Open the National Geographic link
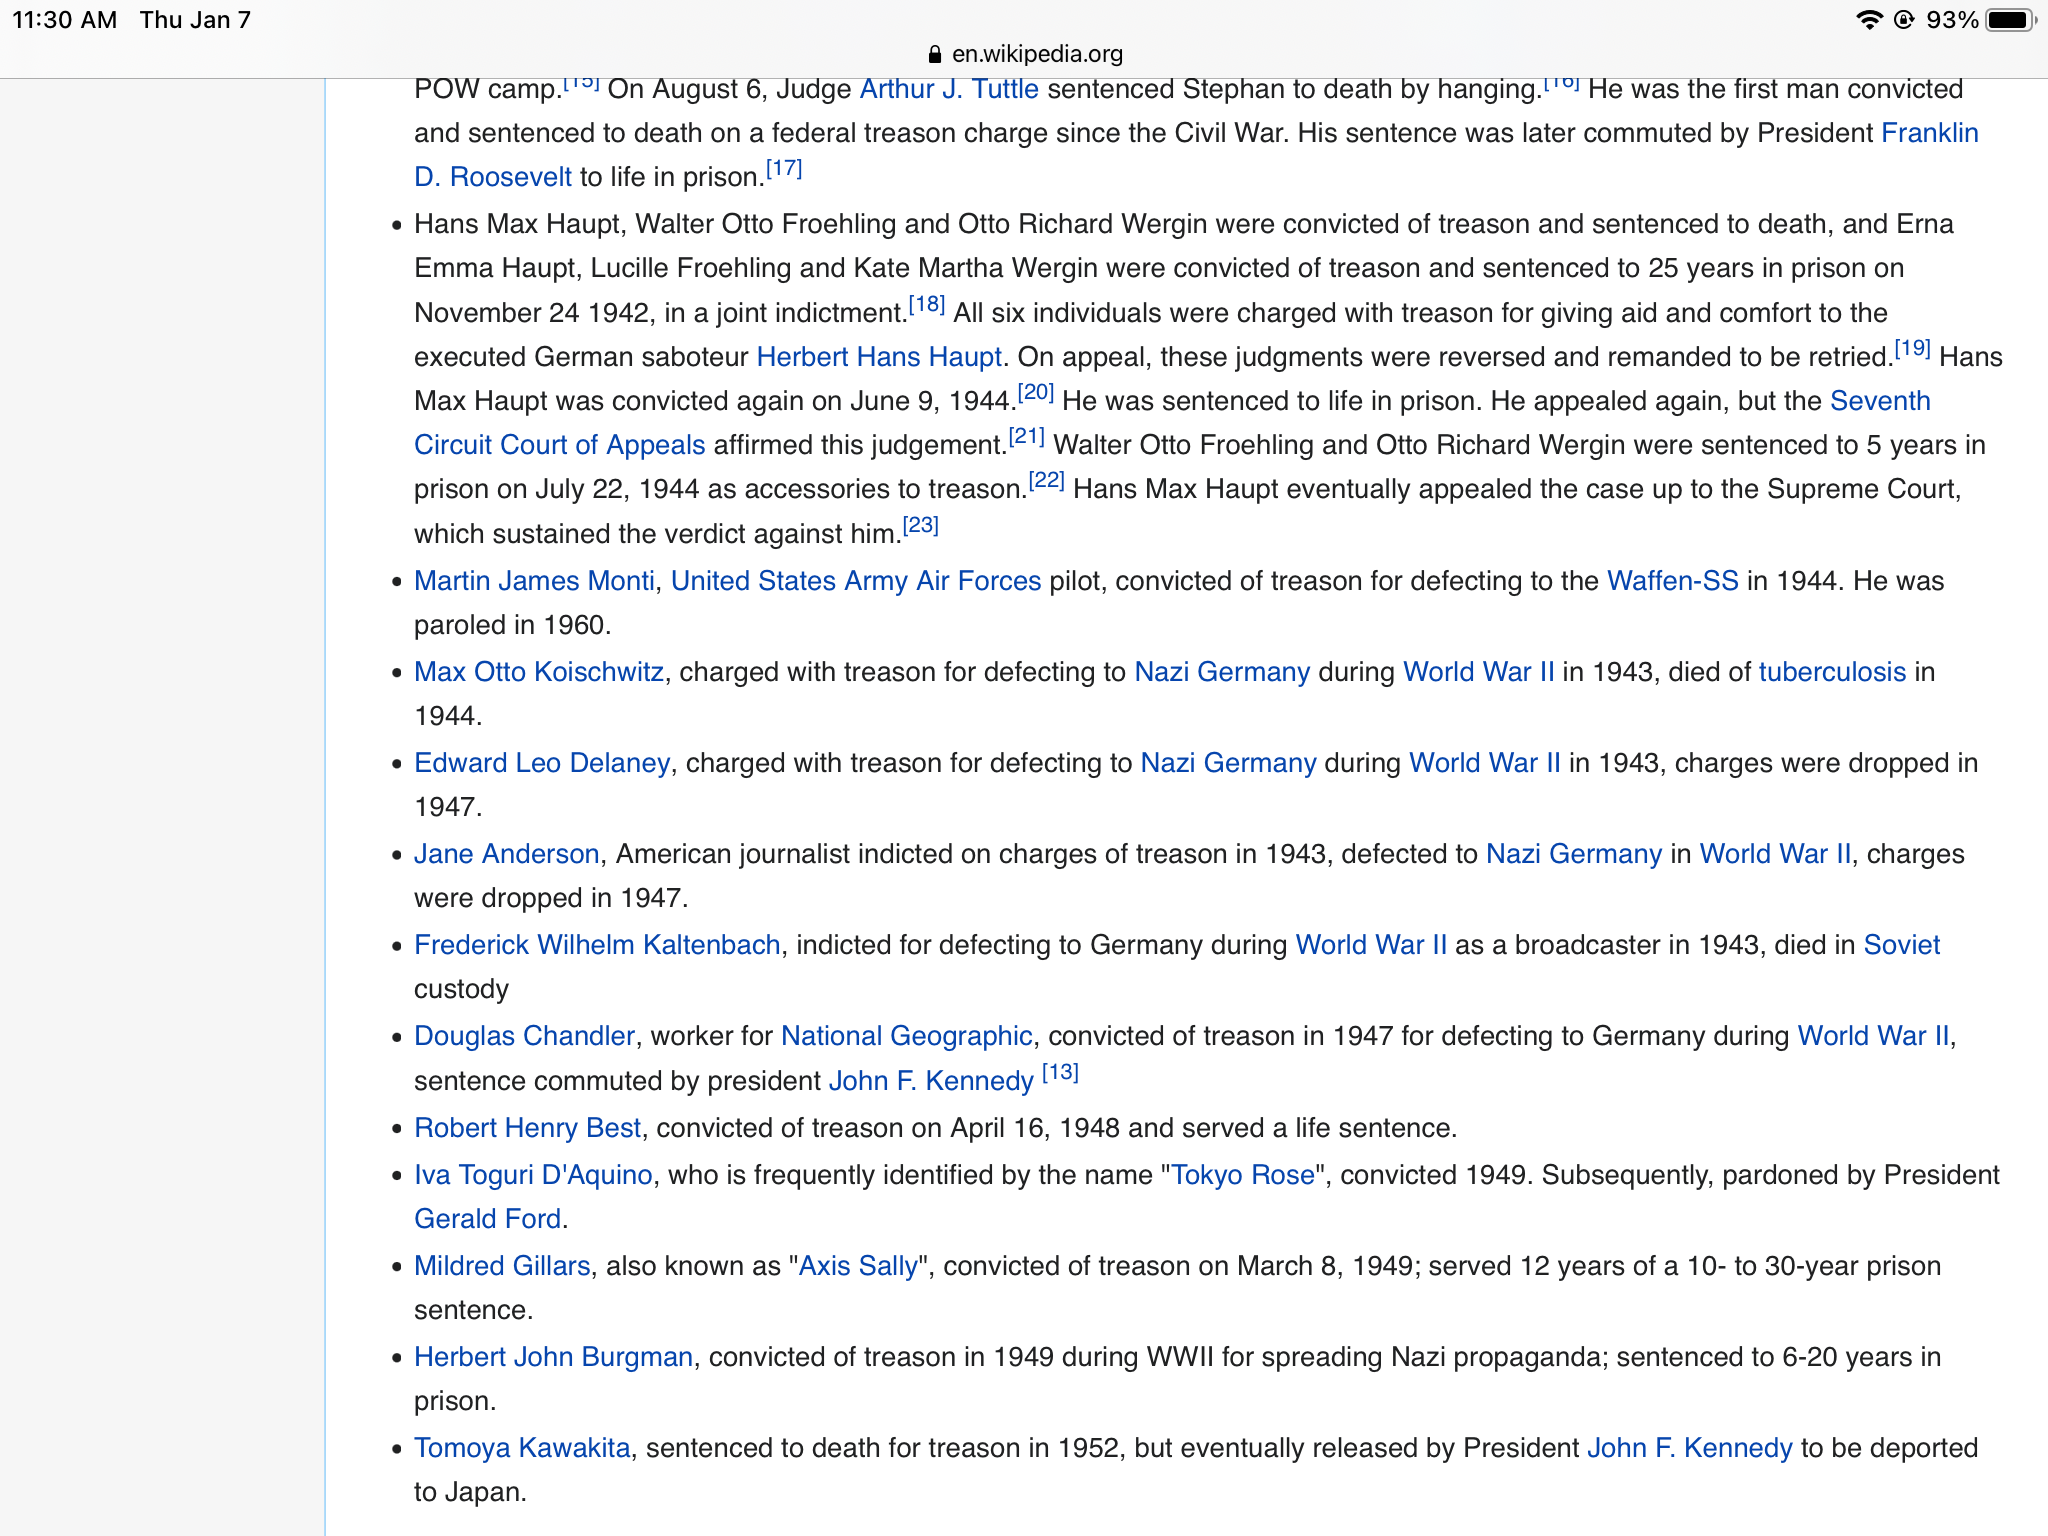The height and width of the screenshot is (1536, 2048). coord(906,1036)
